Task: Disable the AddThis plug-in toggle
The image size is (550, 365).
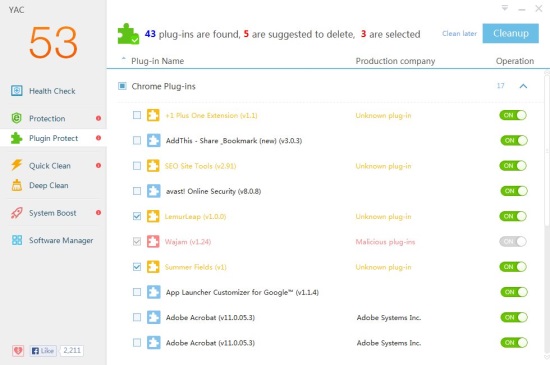Action: (x=513, y=141)
